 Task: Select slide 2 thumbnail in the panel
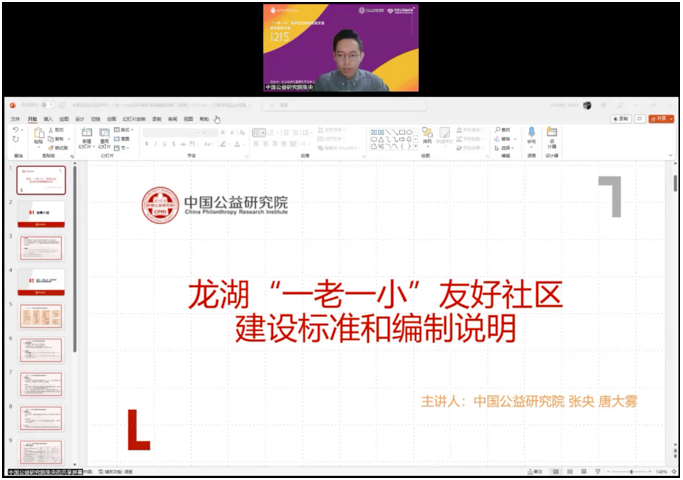41,214
